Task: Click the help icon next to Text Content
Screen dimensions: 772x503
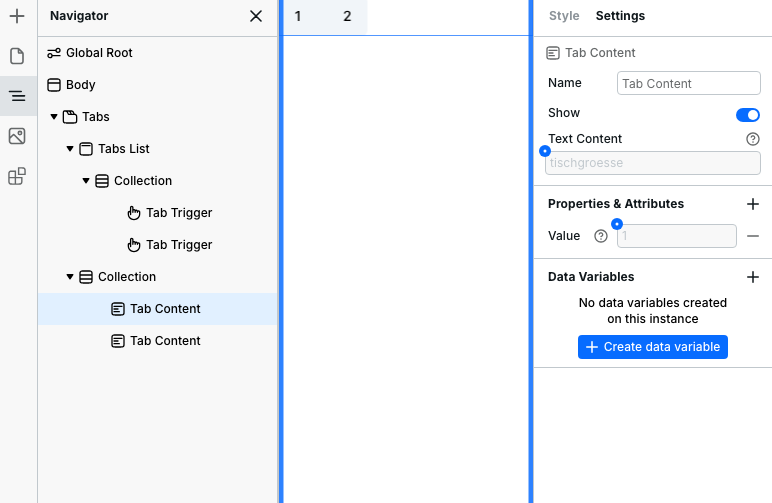Action: 753,139
